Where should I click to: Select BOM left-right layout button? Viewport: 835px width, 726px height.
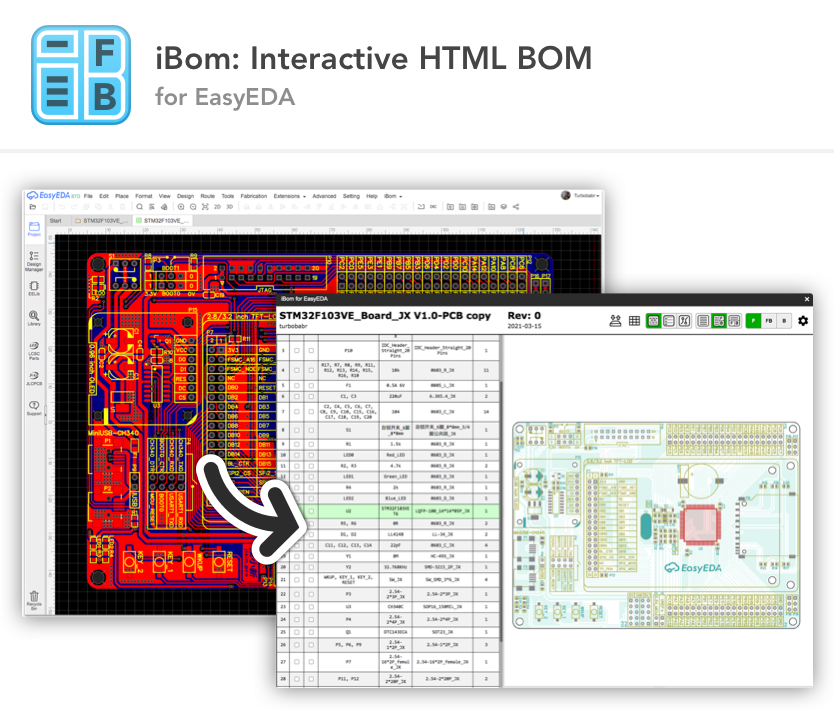click(x=718, y=321)
